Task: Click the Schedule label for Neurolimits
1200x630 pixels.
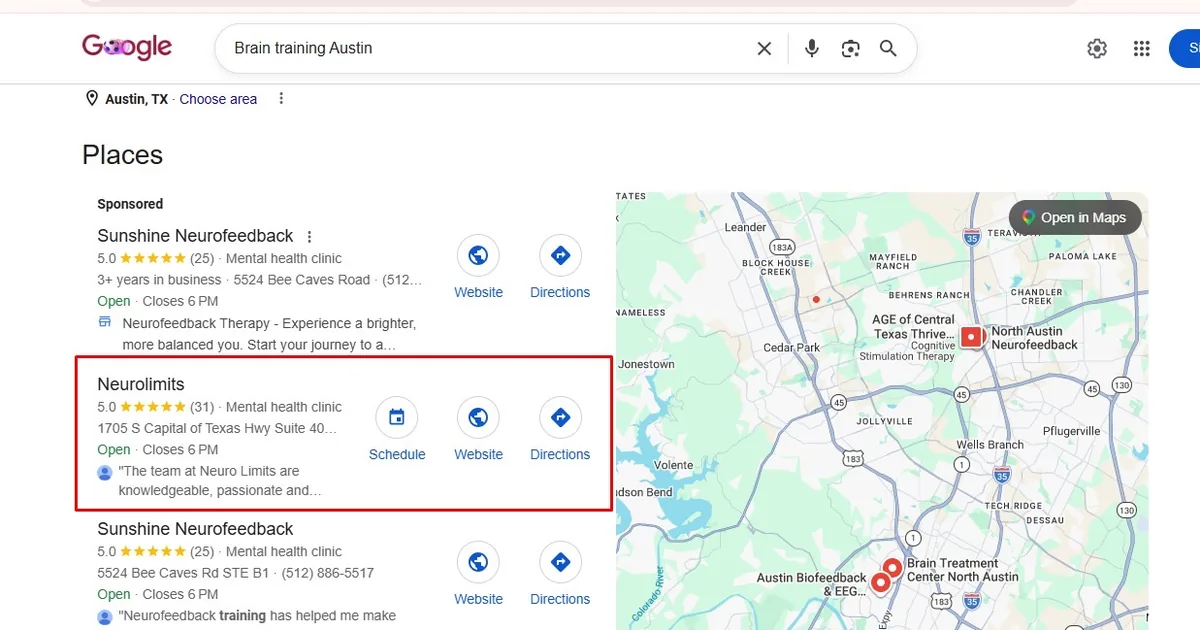Action: (x=397, y=454)
